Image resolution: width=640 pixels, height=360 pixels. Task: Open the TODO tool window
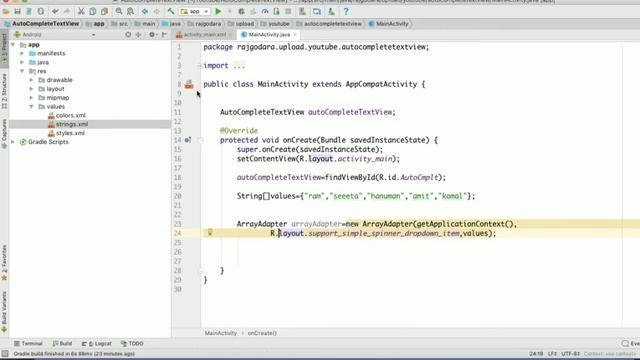click(132, 344)
